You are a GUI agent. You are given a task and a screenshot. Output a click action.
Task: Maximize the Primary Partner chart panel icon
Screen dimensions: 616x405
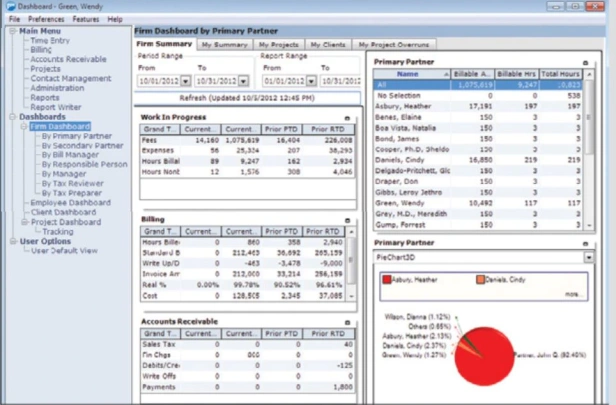coord(585,244)
